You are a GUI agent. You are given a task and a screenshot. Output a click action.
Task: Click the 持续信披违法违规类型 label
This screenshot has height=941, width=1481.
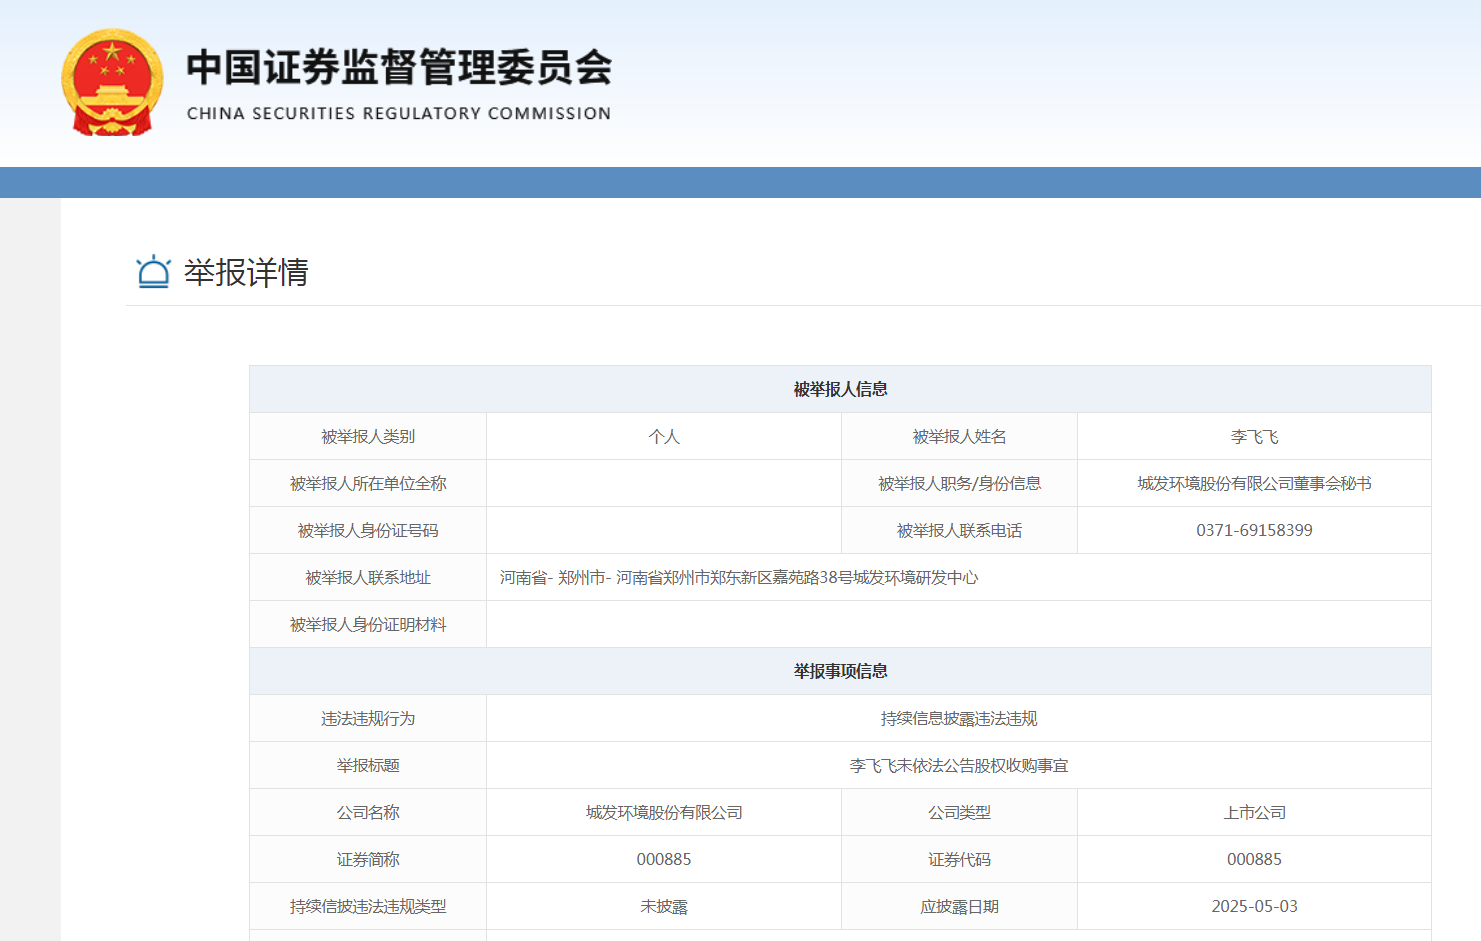tap(368, 907)
